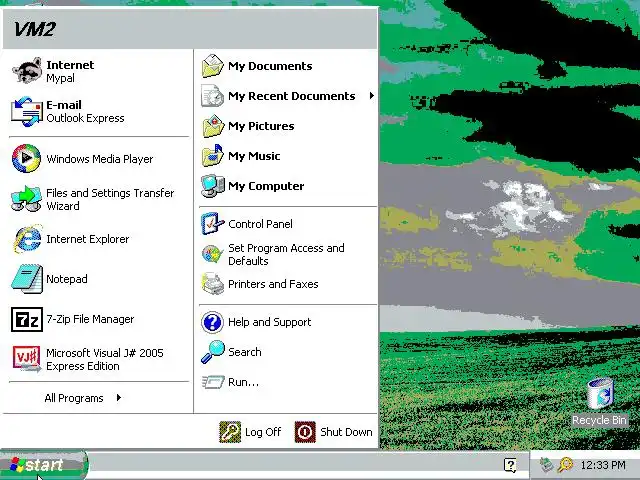Open My Documents folder icon
The height and width of the screenshot is (480, 640).
[x=213, y=66]
